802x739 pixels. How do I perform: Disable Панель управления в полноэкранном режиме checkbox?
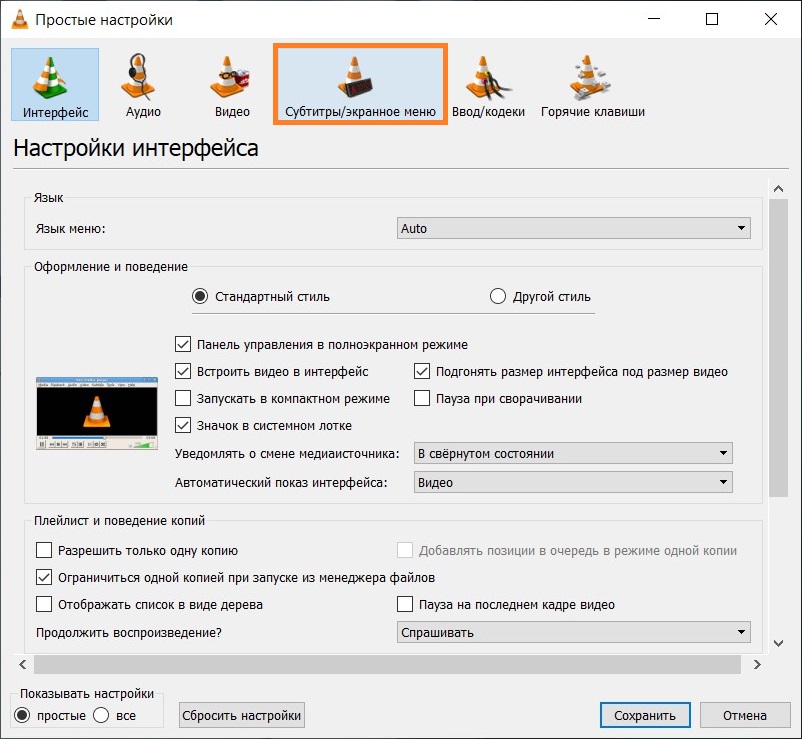[183, 345]
